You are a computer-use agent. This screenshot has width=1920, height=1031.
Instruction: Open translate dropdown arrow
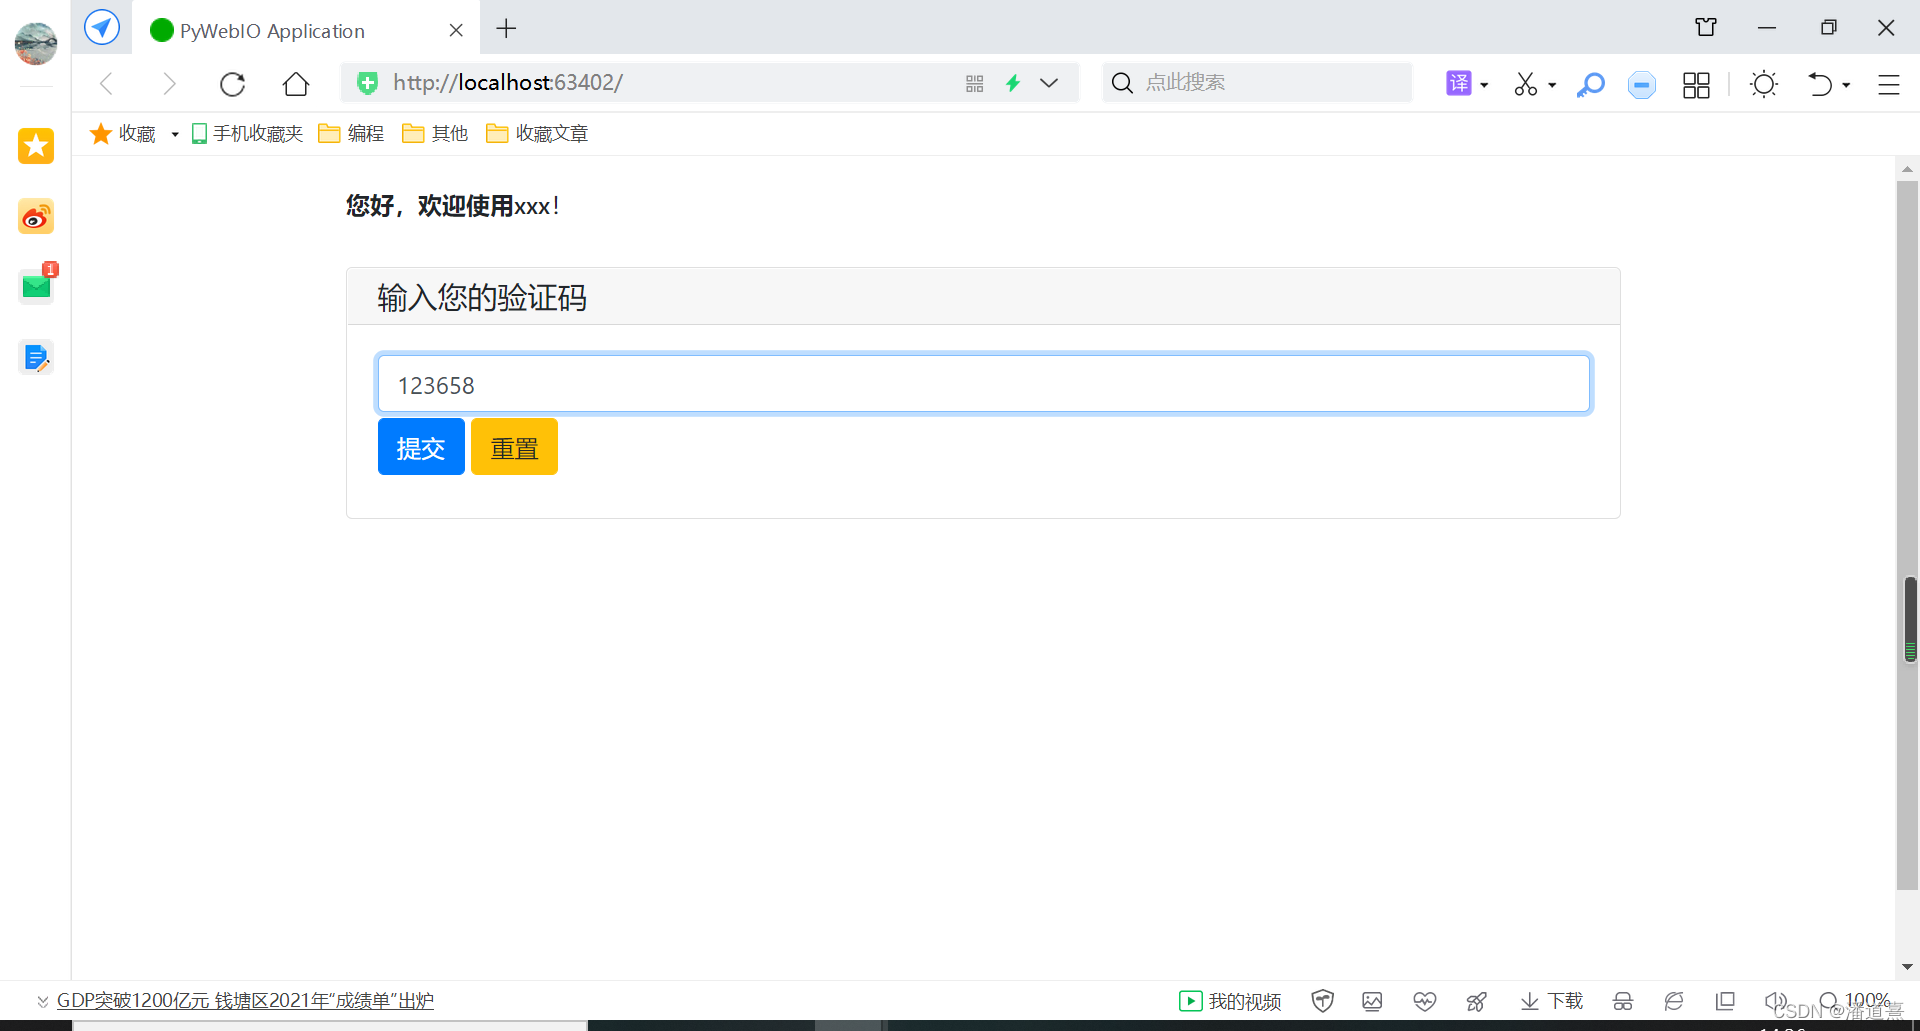click(x=1485, y=85)
